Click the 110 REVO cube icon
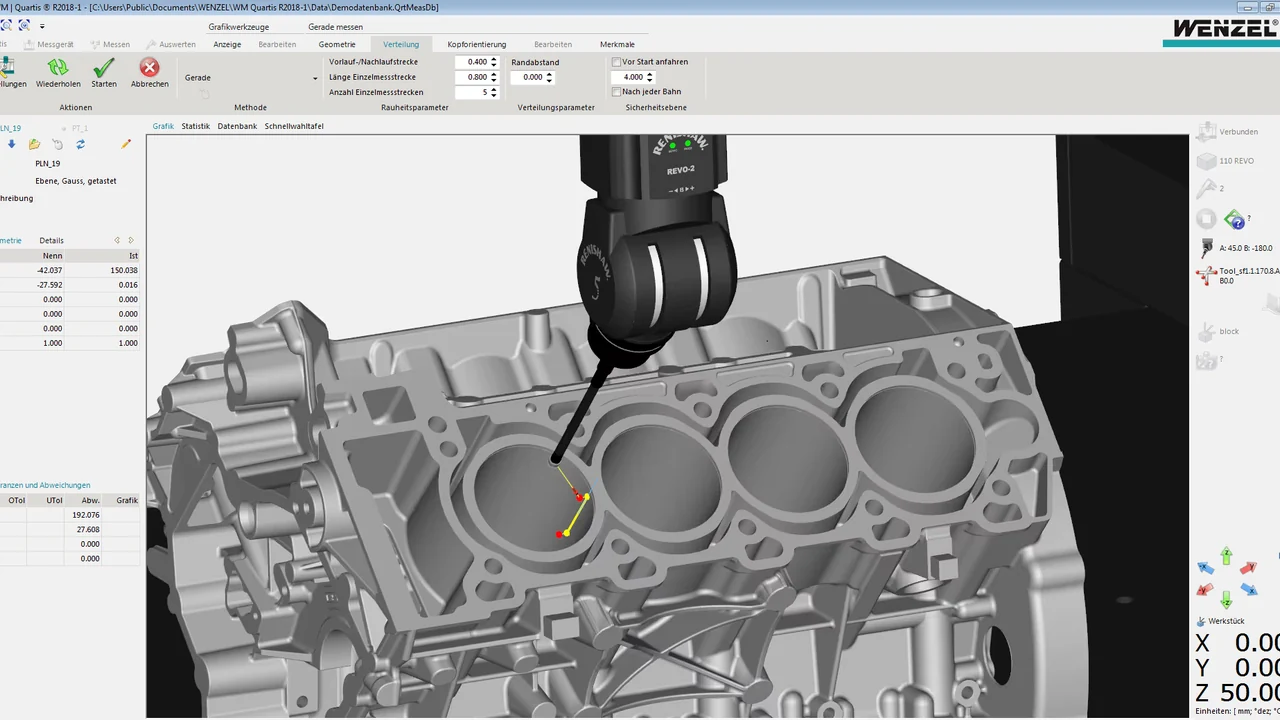 point(1206,160)
